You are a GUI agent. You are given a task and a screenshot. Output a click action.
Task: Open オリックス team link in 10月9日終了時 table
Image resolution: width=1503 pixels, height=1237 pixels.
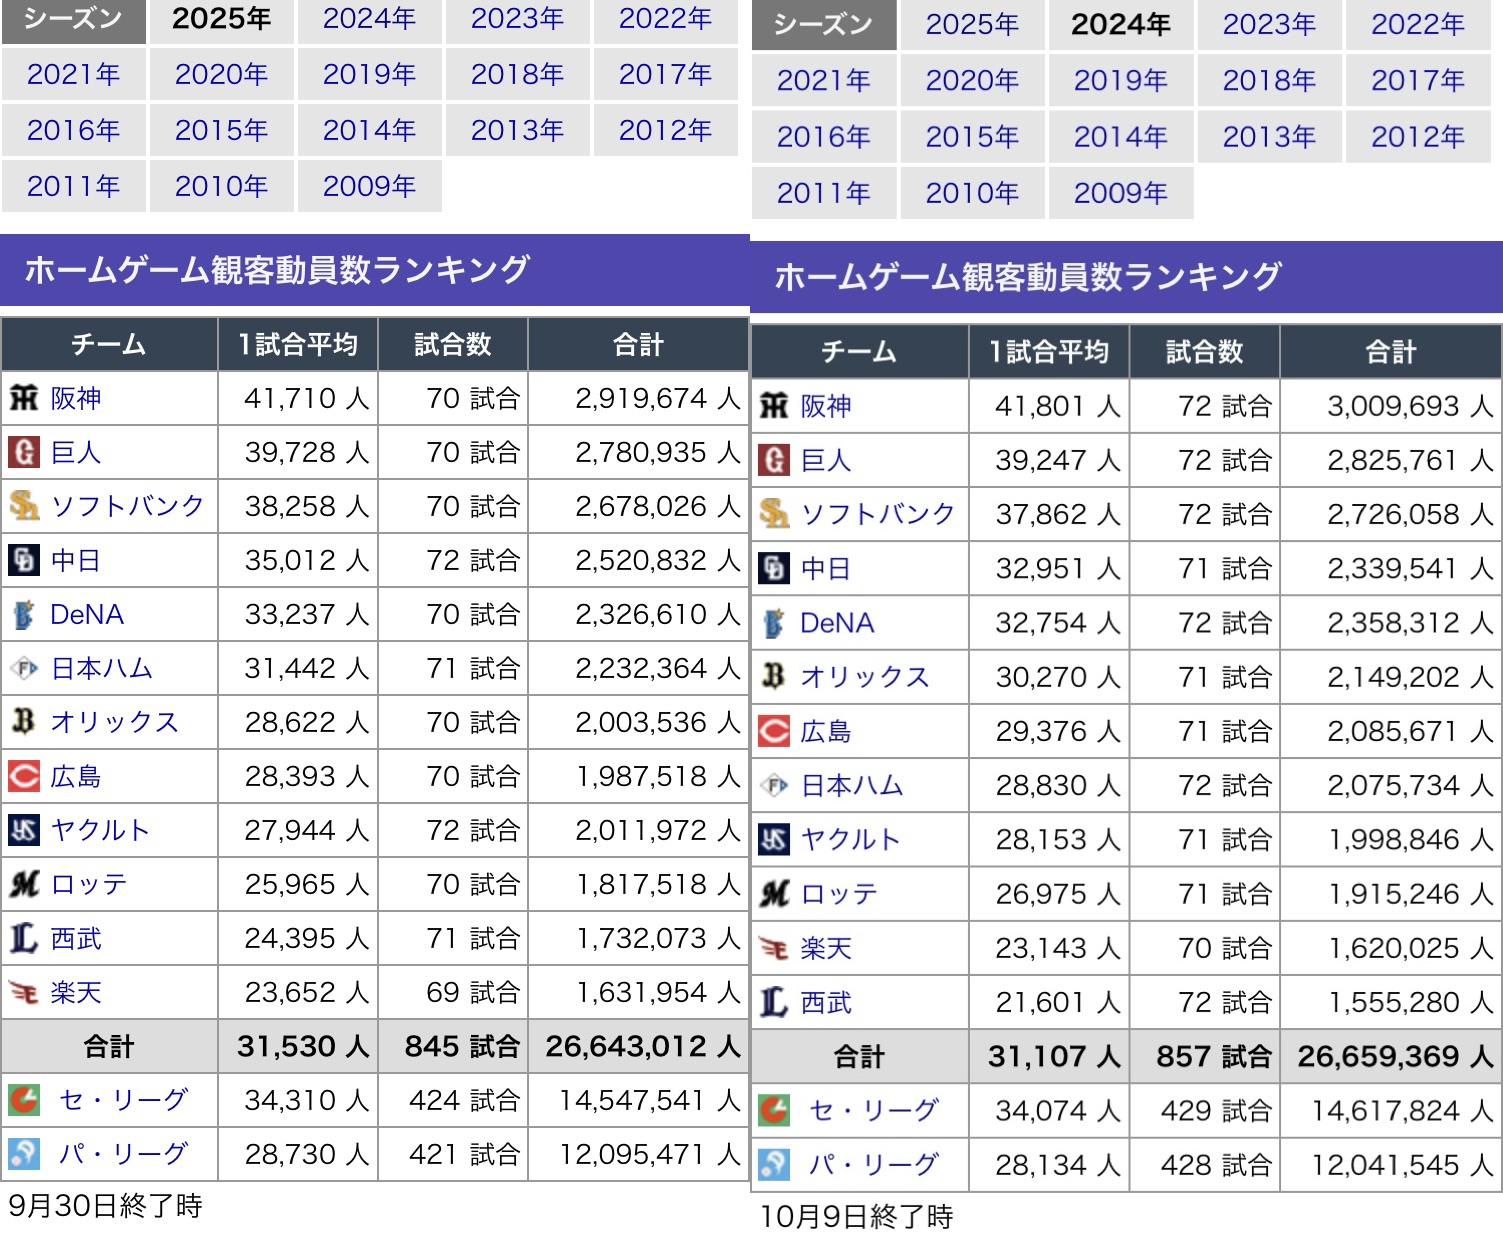pos(865,677)
